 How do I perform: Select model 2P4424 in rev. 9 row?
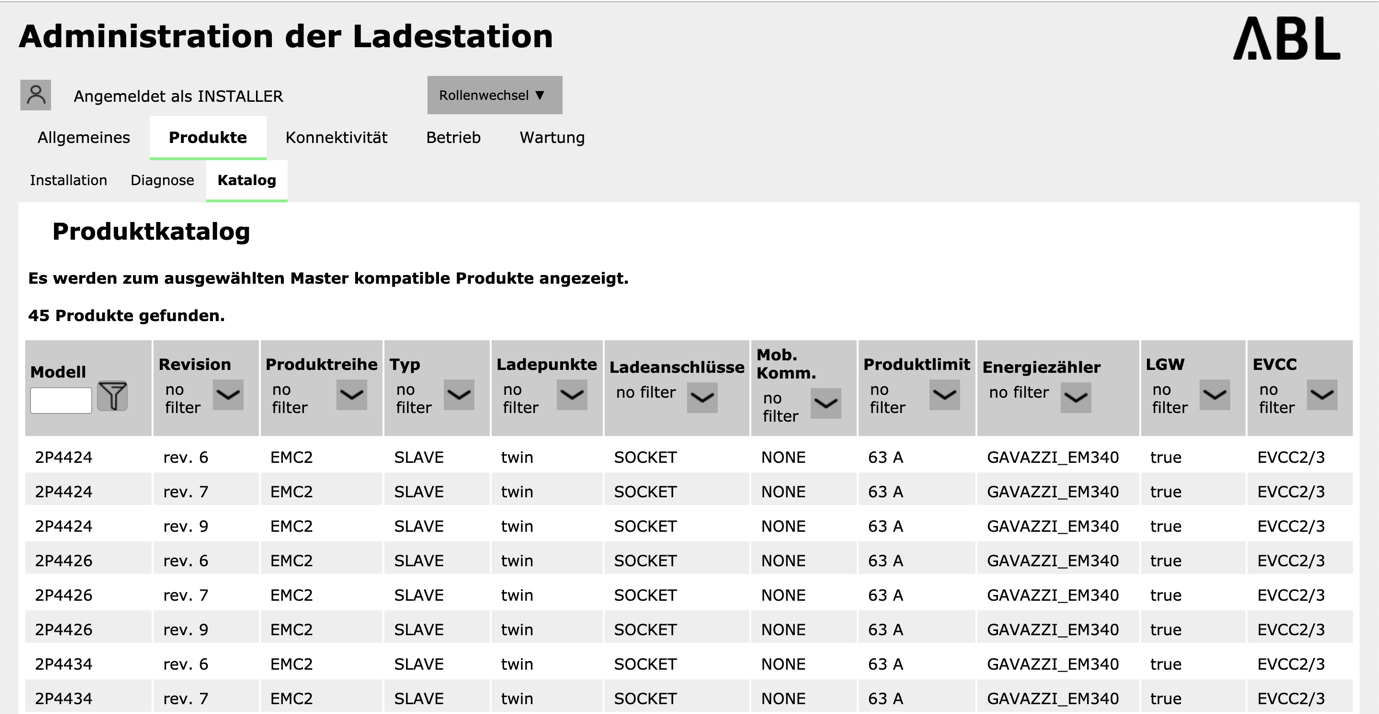click(64, 526)
